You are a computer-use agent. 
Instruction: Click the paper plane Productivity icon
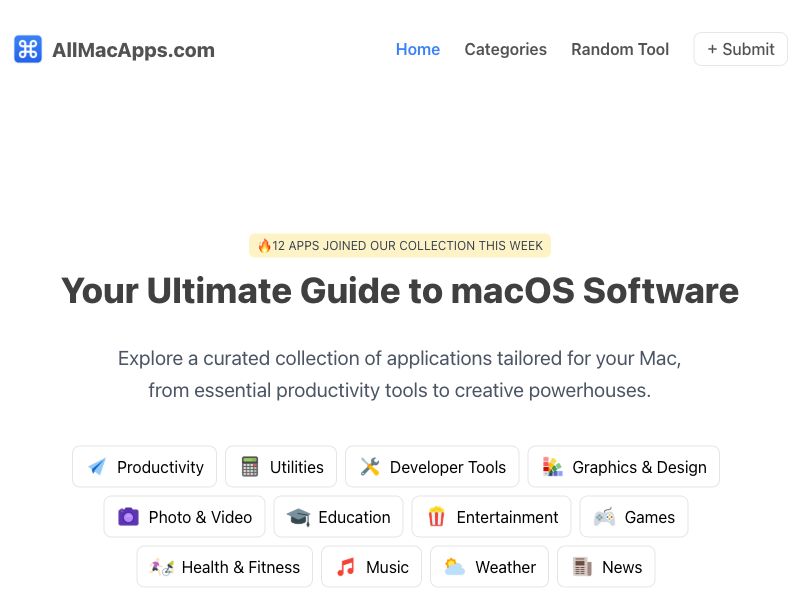[x=97, y=466]
